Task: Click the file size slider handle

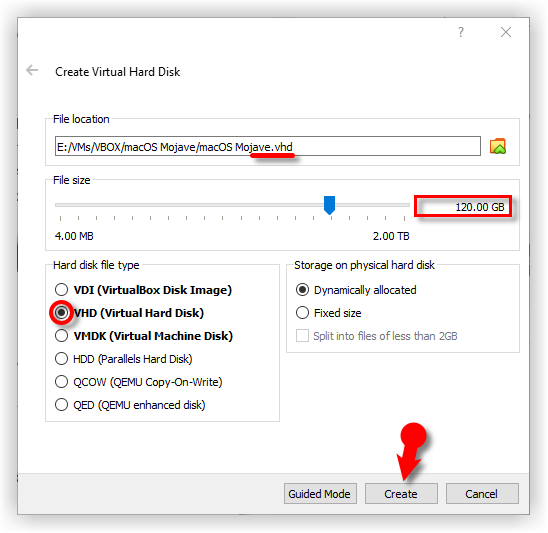Action: pos(329,205)
